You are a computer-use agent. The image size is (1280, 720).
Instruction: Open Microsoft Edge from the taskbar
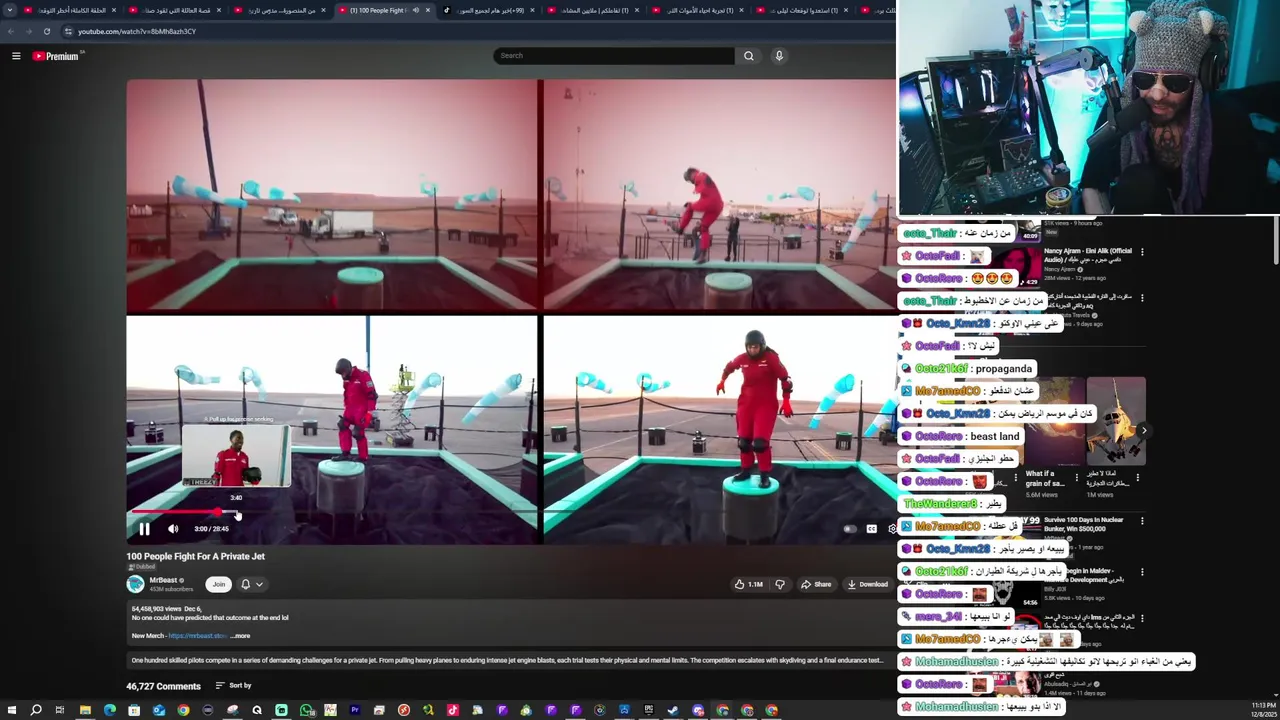110,710
